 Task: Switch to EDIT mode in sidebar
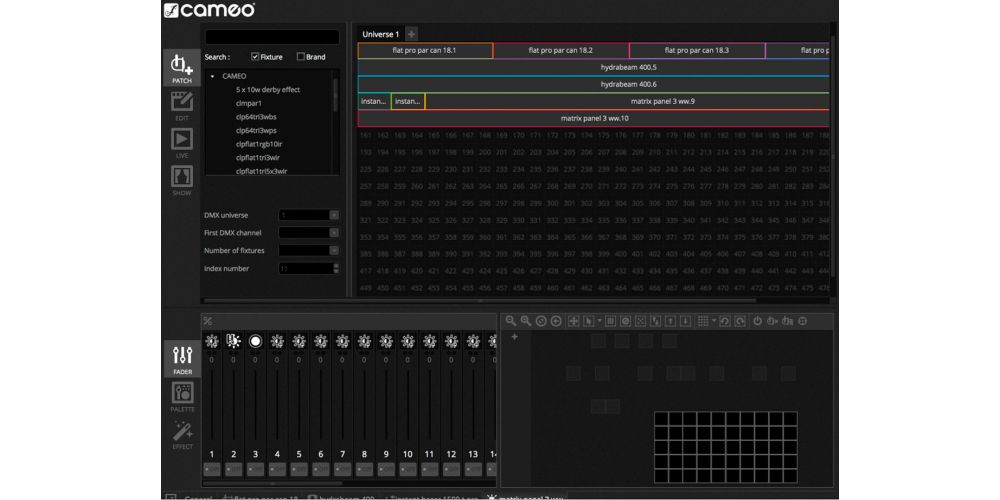[x=182, y=105]
